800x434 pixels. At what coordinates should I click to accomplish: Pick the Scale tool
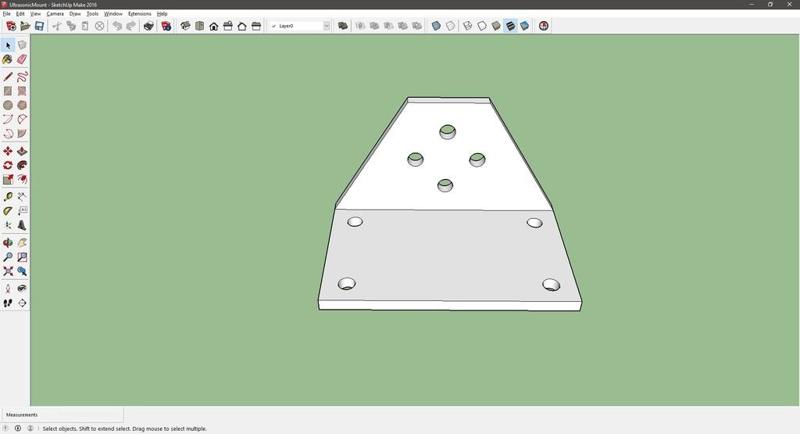(x=8, y=180)
